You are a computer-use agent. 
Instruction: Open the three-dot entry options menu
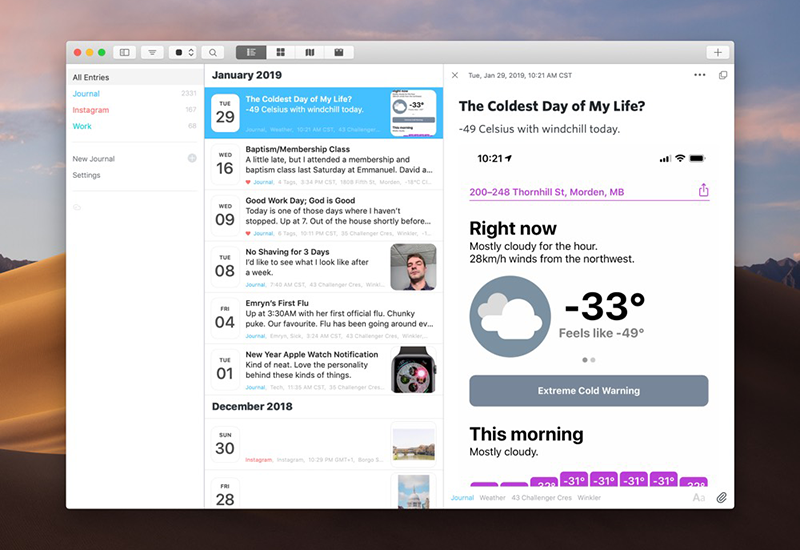[699, 75]
